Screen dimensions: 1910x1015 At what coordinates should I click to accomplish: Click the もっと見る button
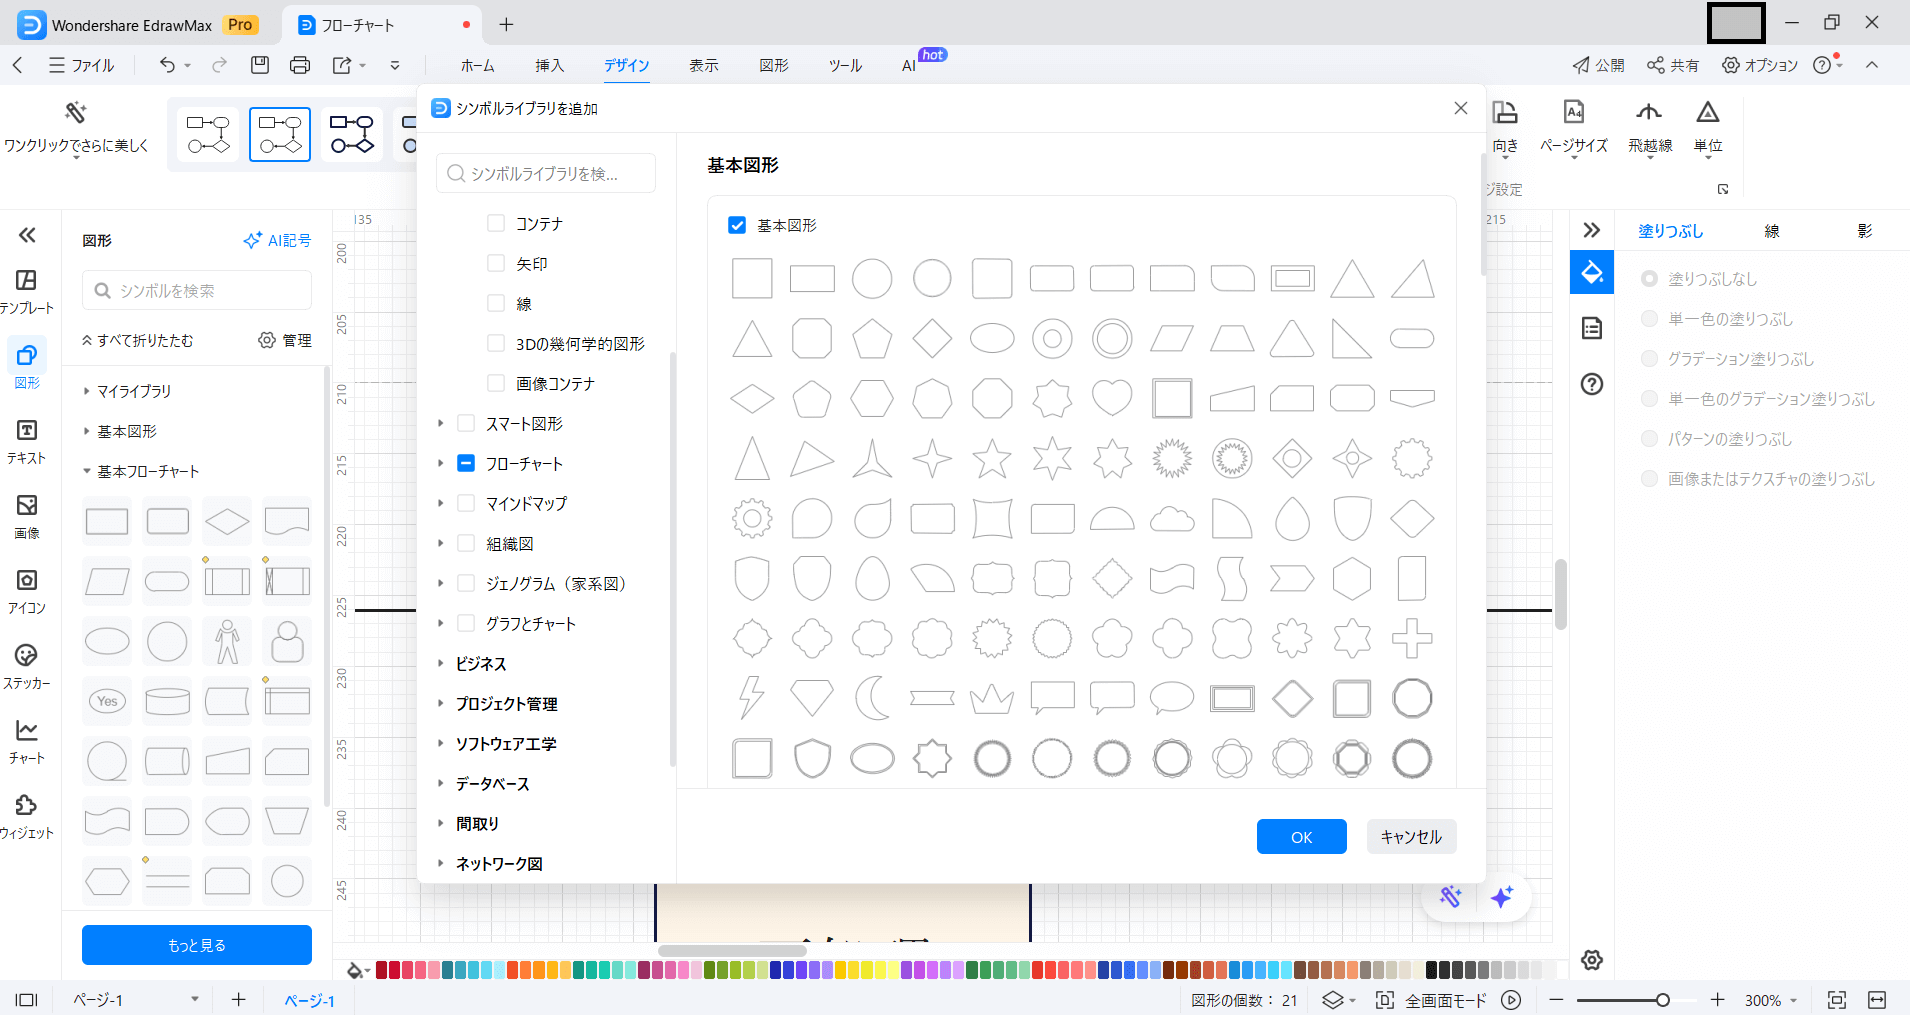click(197, 945)
